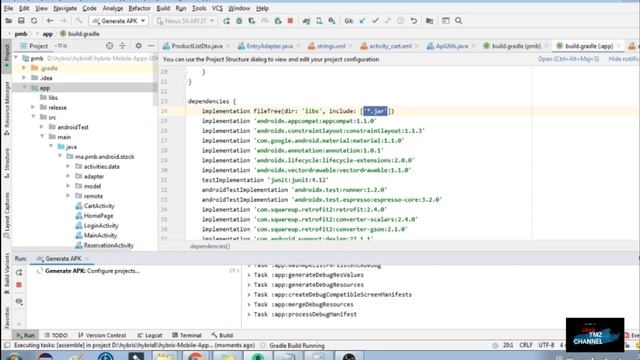This screenshot has width=640, height=360.
Task: Expand the Task :app:mergeDebugResources row
Action: click(249, 304)
